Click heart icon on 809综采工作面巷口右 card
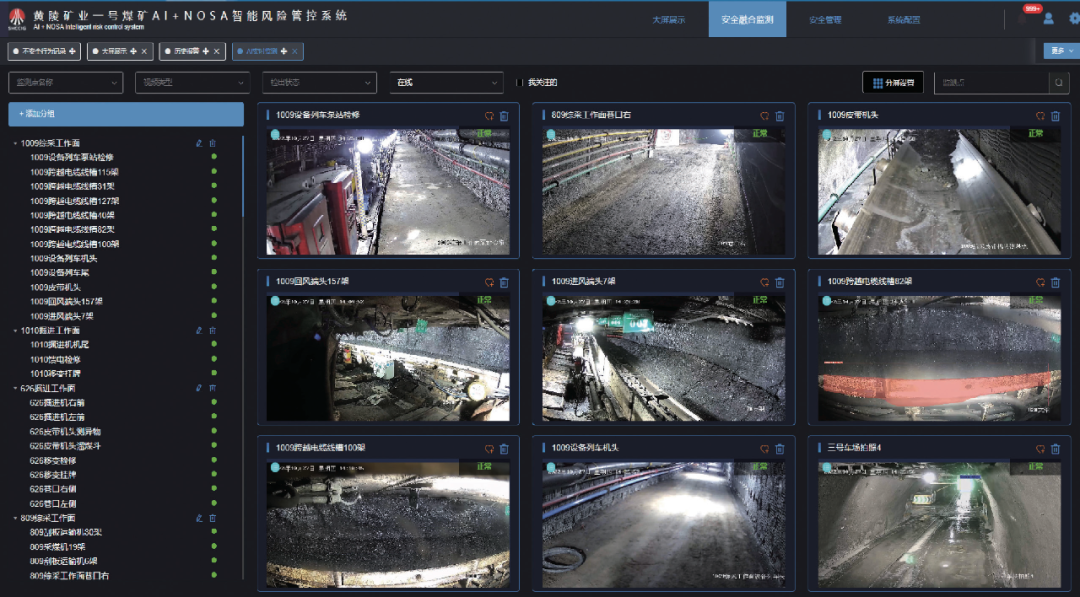 765,116
